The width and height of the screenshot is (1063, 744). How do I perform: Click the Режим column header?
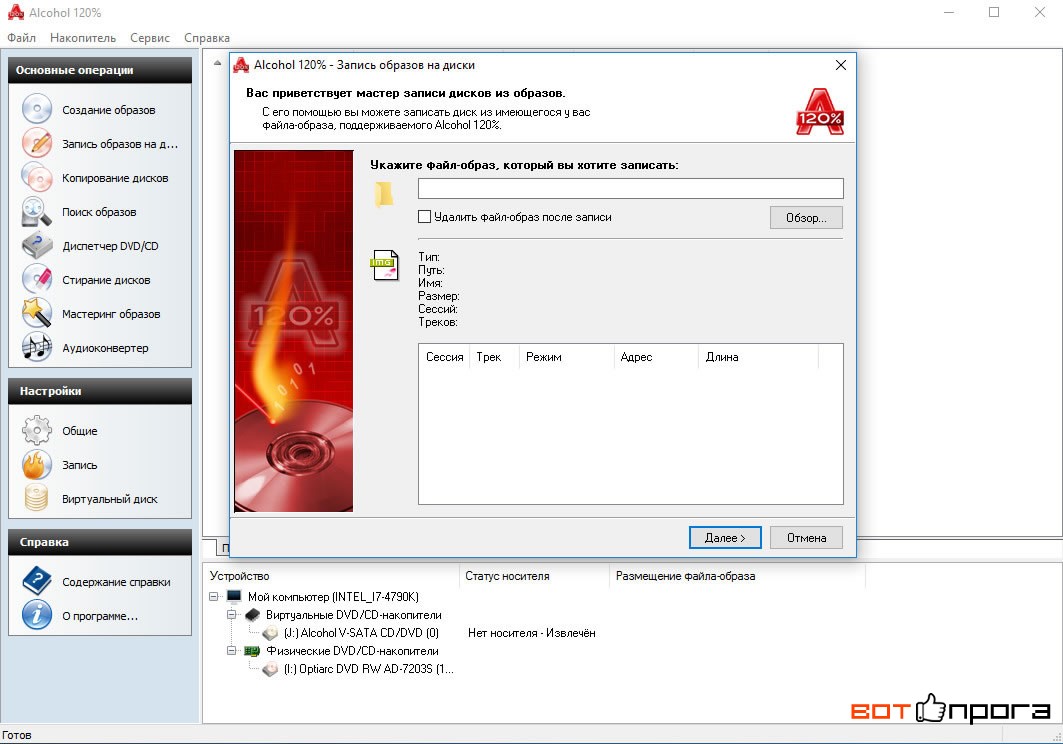pos(566,357)
